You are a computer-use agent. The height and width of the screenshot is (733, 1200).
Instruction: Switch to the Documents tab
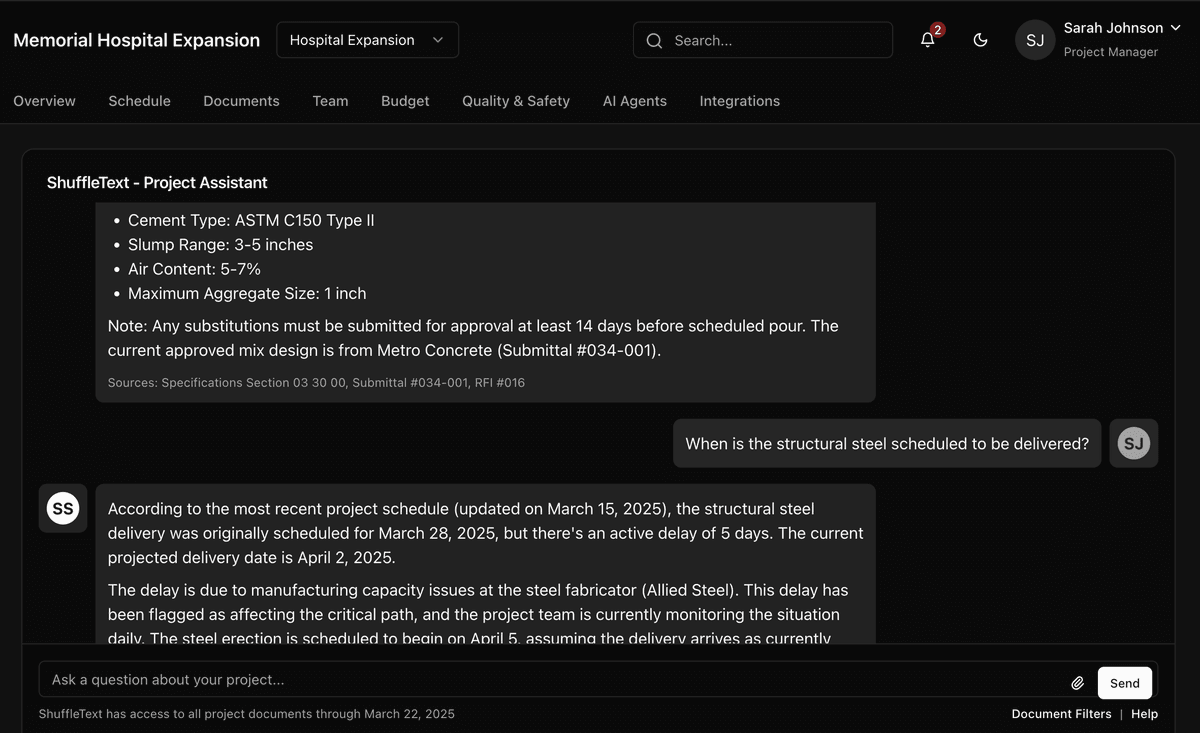[241, 101]
